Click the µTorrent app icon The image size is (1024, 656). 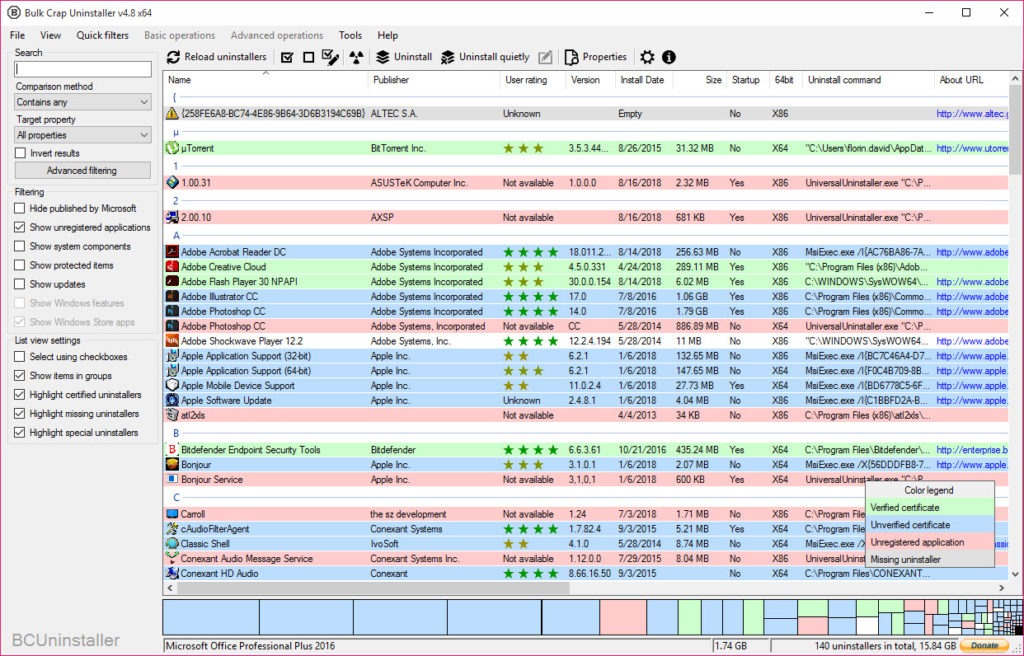[172, 148]
